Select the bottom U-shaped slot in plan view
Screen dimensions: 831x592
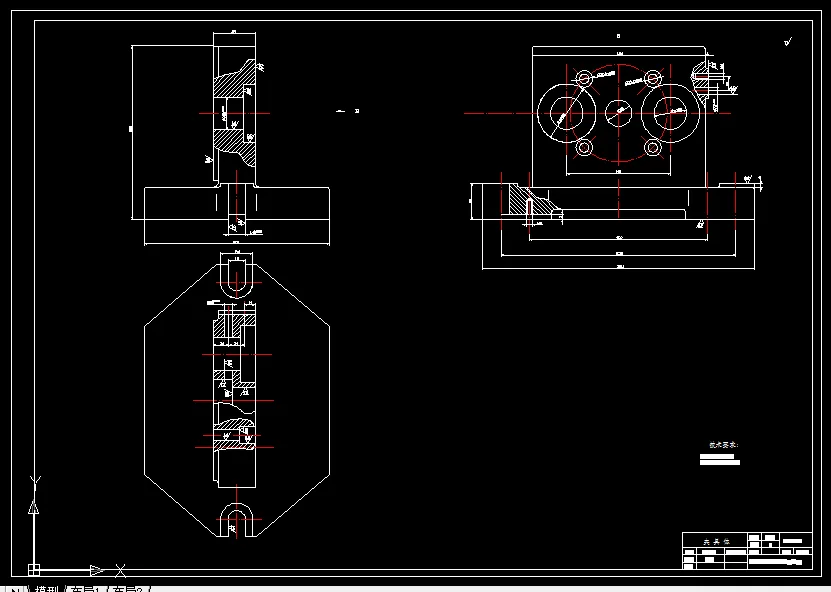[x=236, y=519]
